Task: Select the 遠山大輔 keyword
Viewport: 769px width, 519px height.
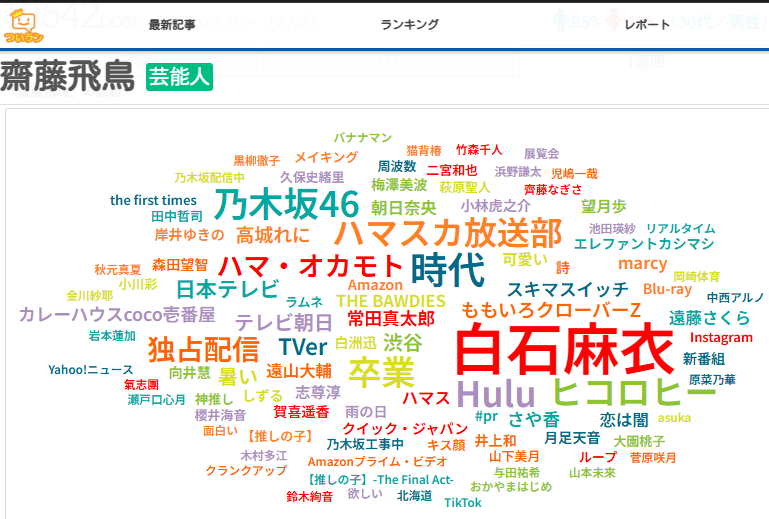Action: [299, 371]
